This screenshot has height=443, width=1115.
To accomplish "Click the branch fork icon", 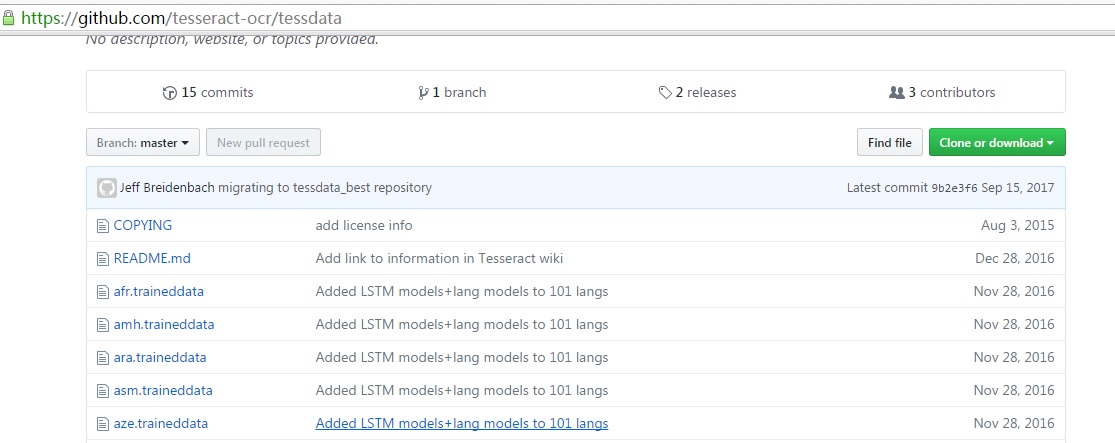I will pos(423,92).
